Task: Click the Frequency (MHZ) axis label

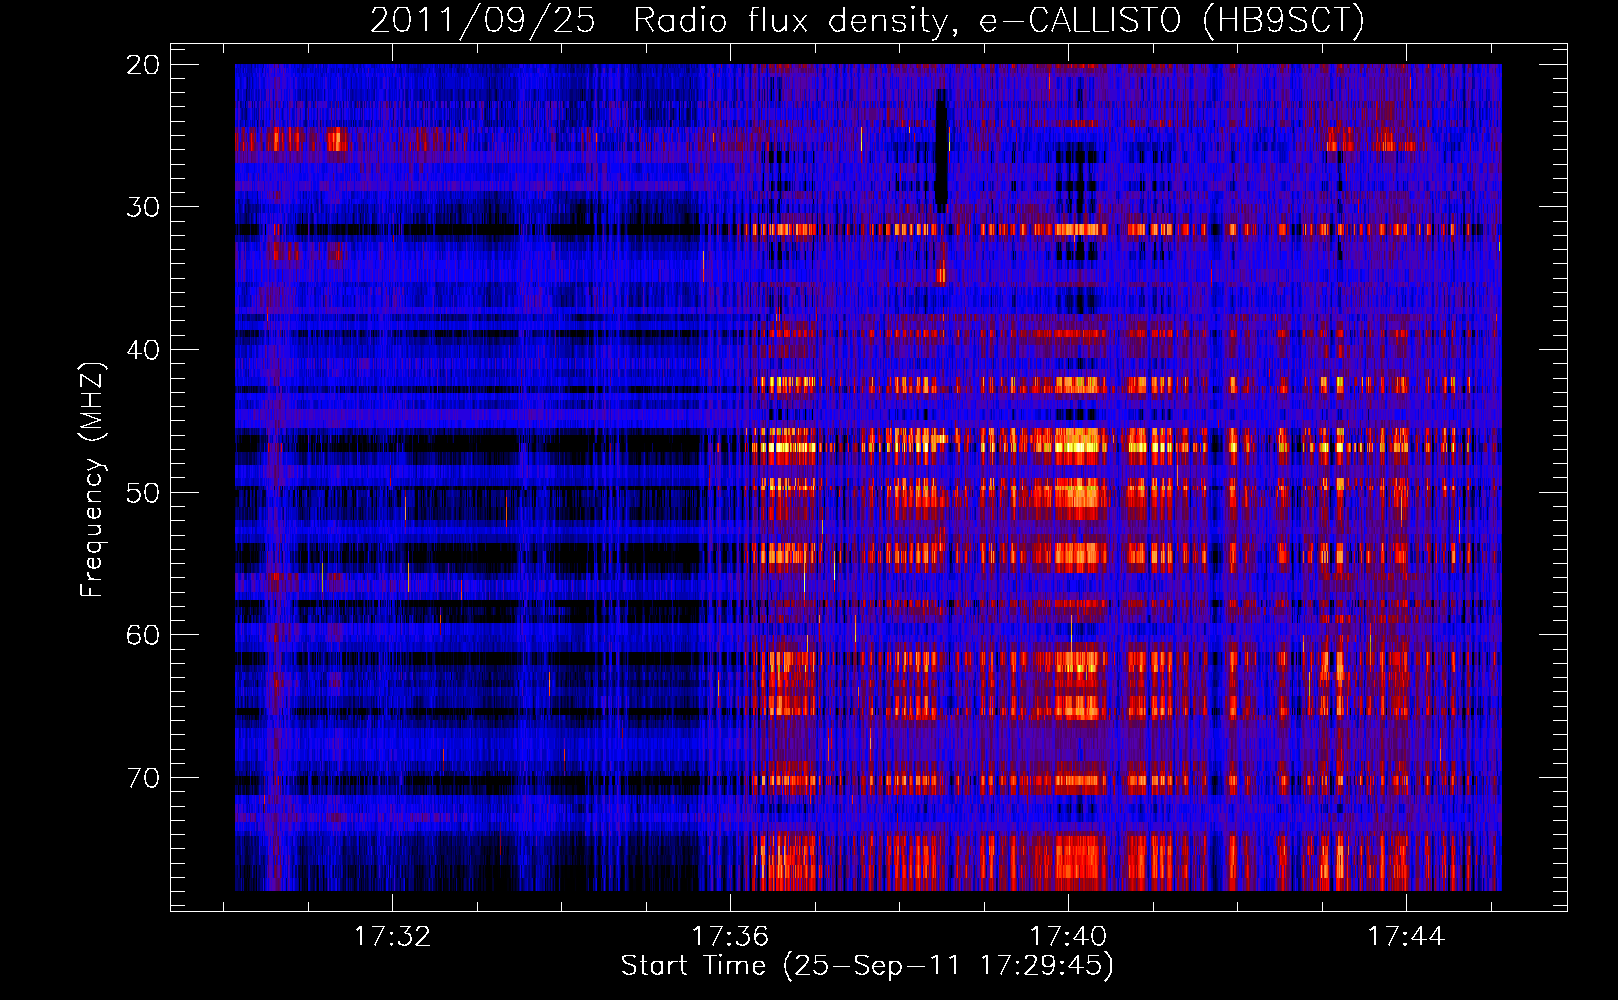Action: pos(91,480)
